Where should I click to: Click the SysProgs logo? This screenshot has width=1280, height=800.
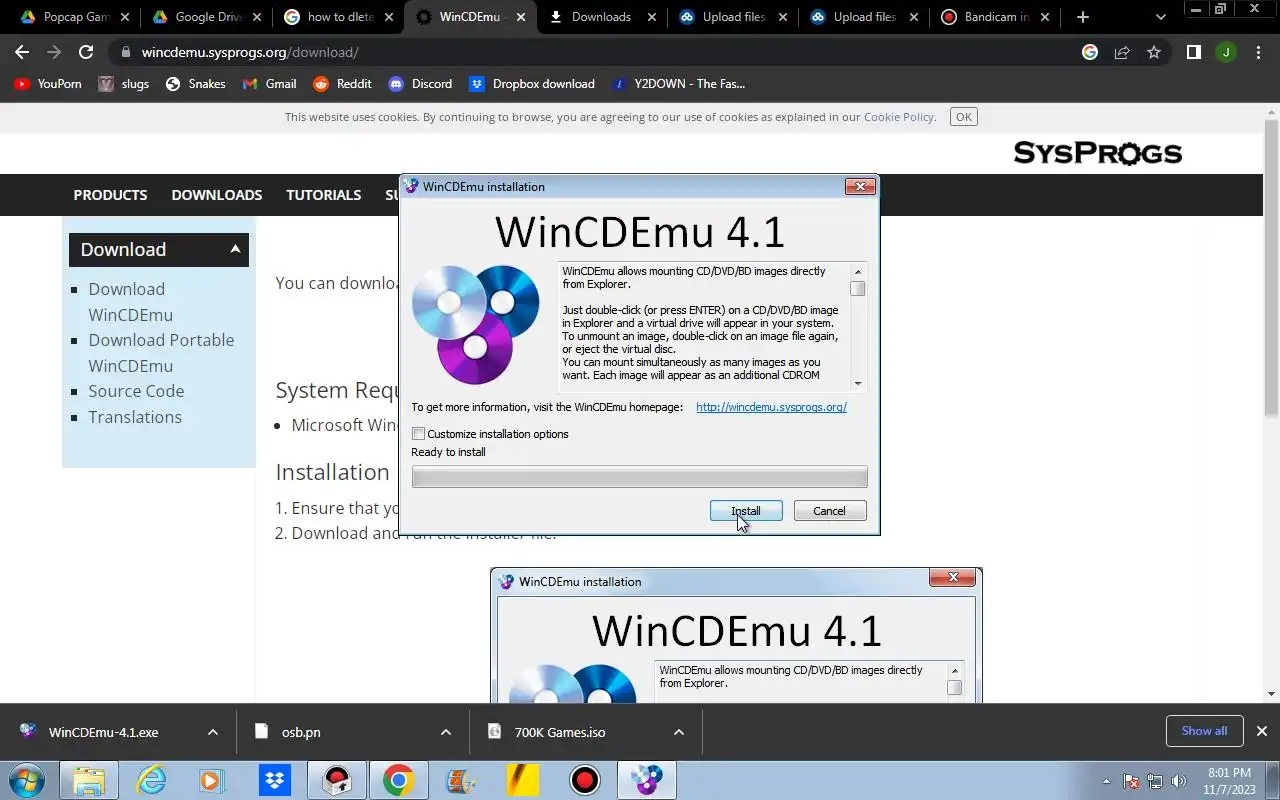click(x=1098, y=153)
